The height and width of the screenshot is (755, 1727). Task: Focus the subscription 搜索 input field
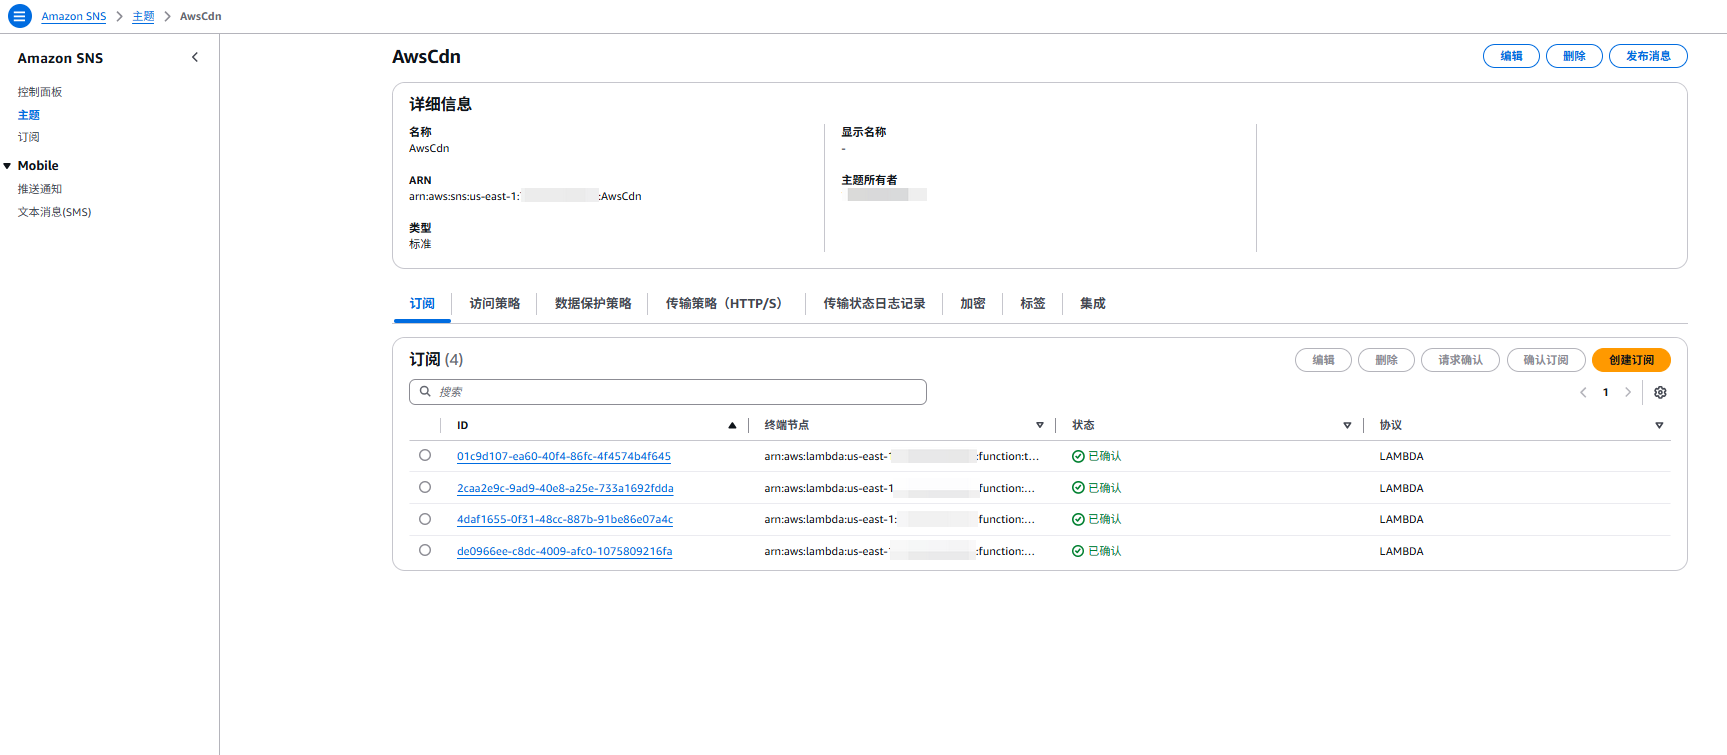668,392
